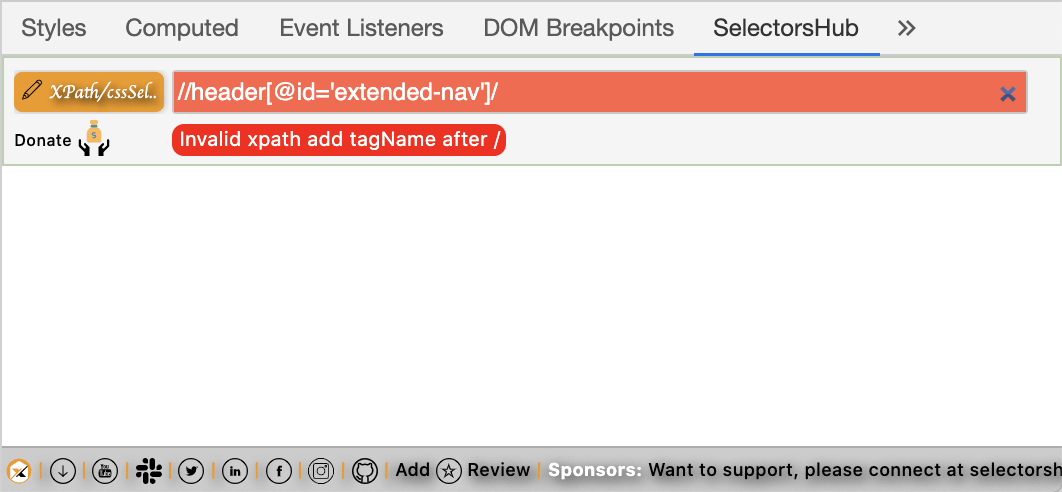Open the Computed tab

182,28
